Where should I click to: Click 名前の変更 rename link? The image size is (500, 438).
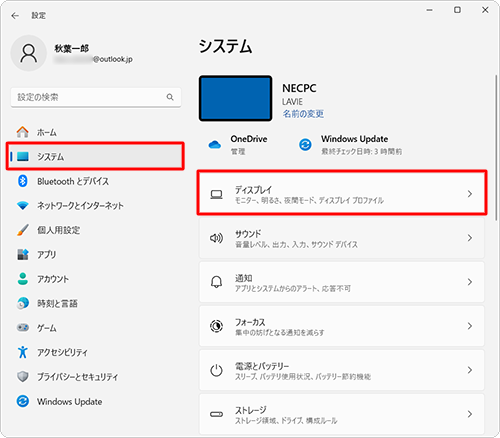pos(303,114)
